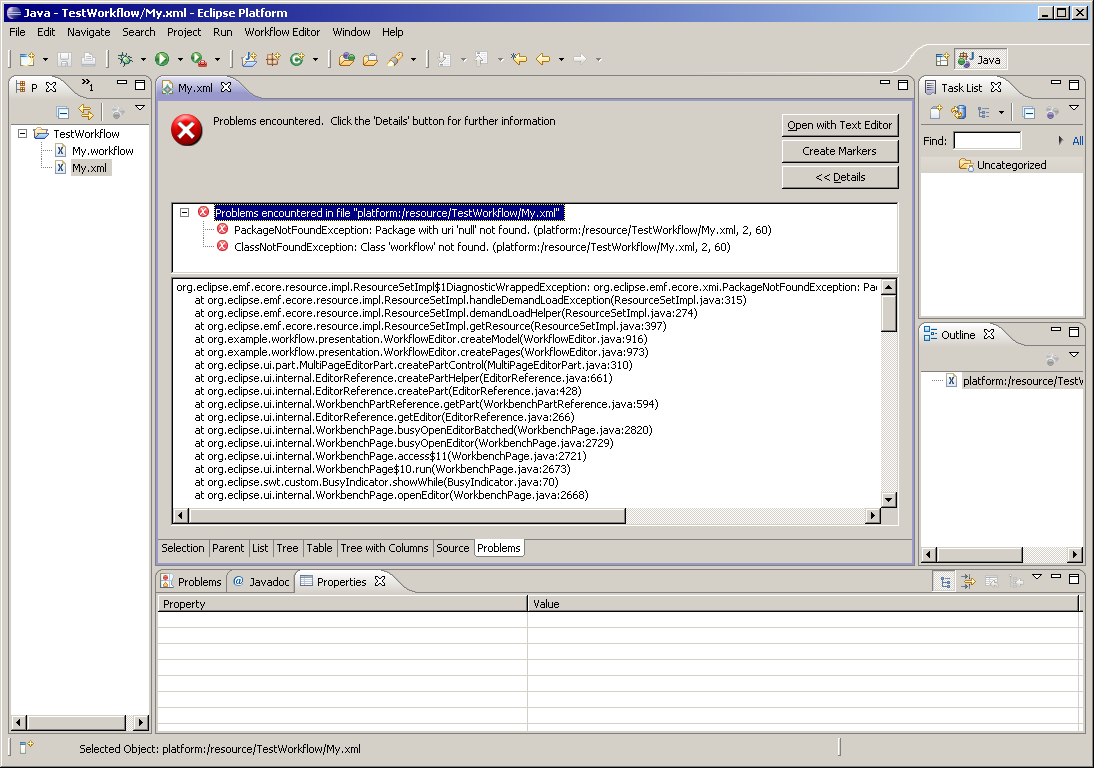The image size is (1094, 768).
Task: Collapse the TestWorkflow project node
Action: pyautogui.click(x=24, y=133)
